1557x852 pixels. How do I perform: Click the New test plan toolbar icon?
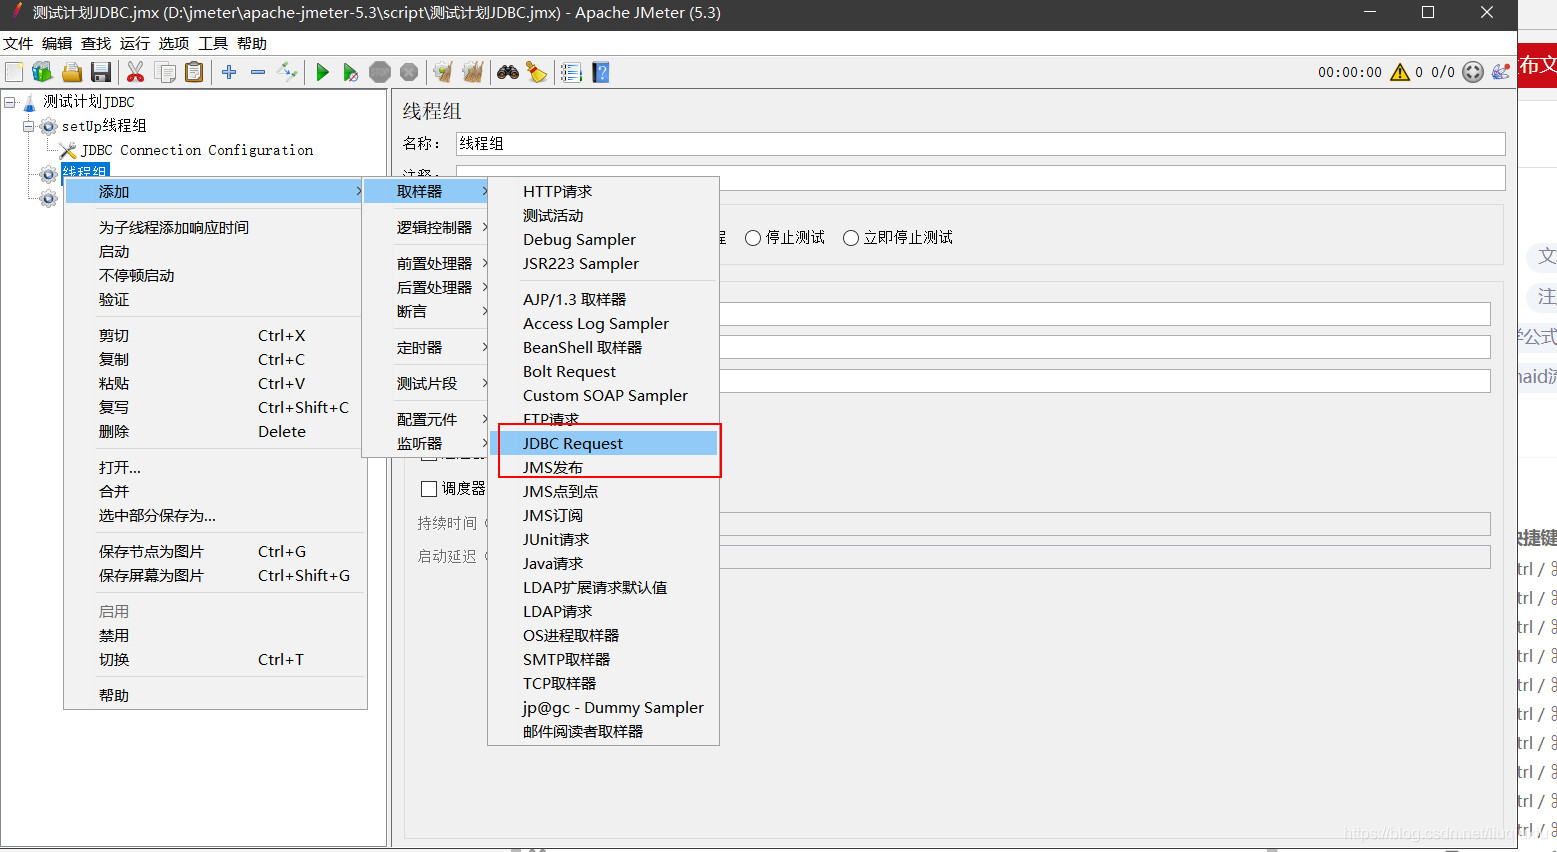click(14, 72)
